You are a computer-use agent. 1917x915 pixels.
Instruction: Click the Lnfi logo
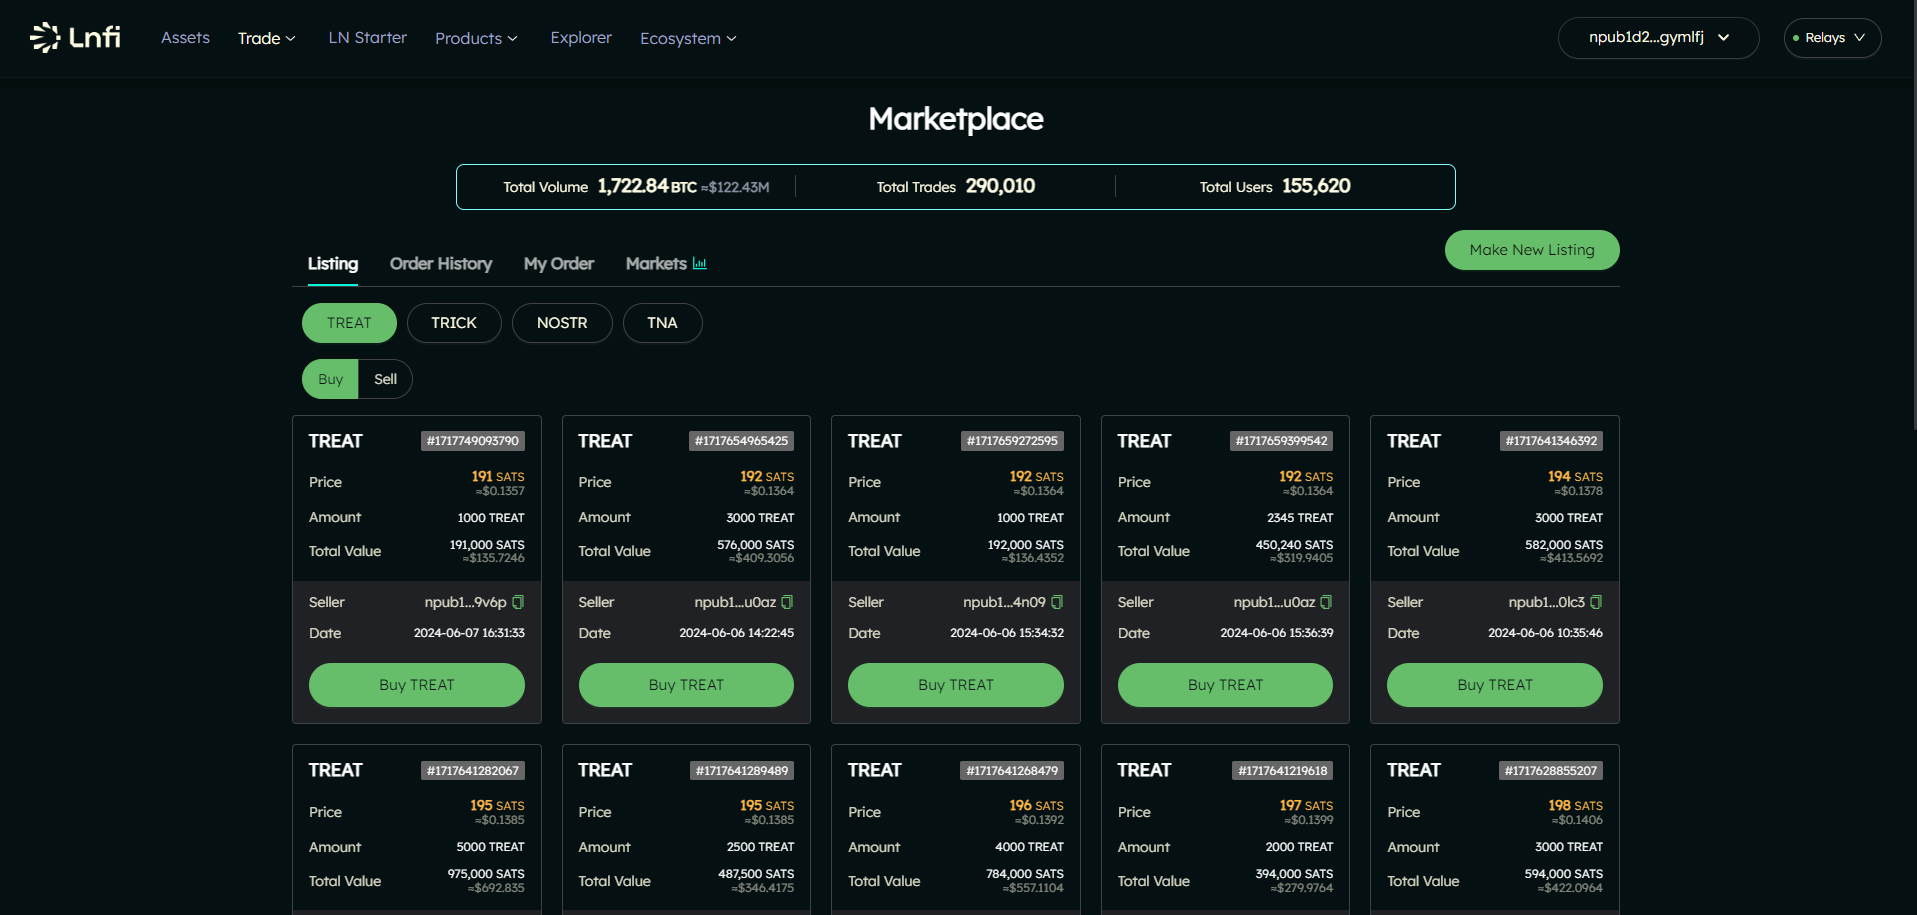pyautogui.click(x=75, y=37)
